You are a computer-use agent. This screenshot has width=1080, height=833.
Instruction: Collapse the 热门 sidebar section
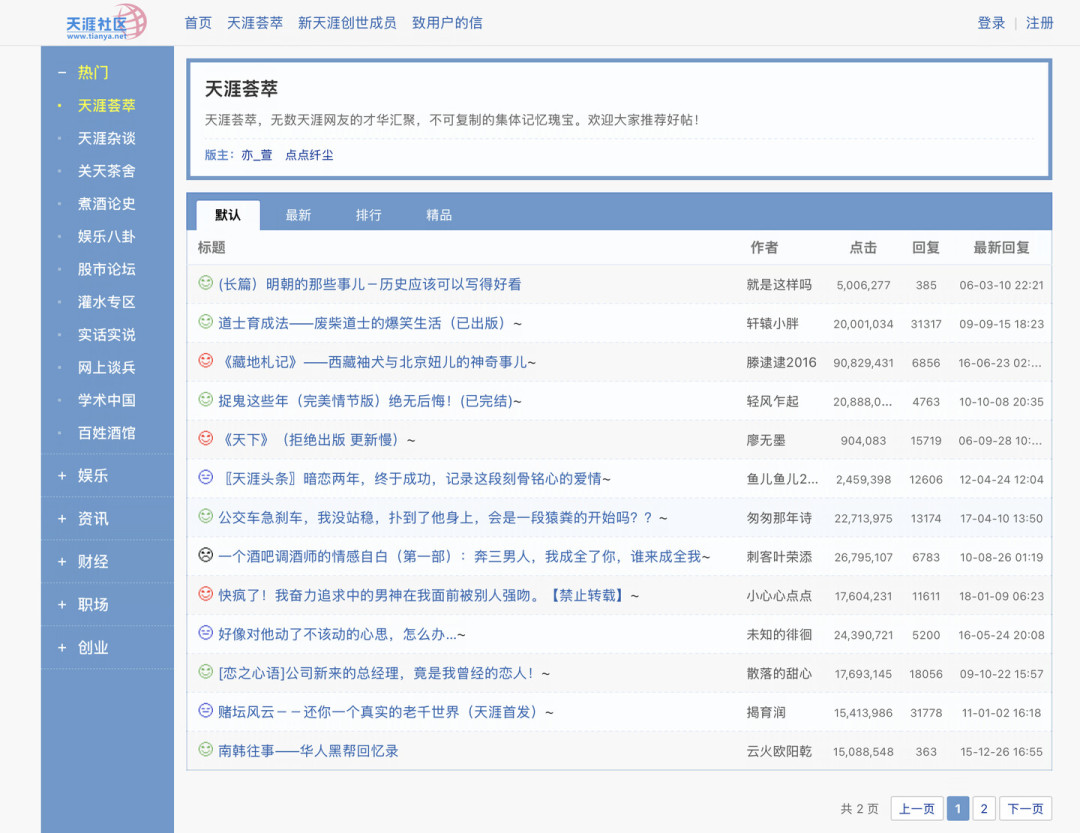click(x=62, y=72)
